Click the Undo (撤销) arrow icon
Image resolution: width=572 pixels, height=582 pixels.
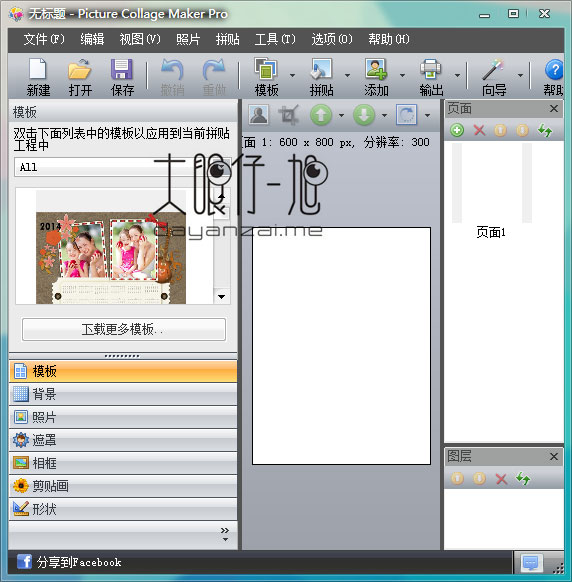pyautogui.click(x=172, y=69)
